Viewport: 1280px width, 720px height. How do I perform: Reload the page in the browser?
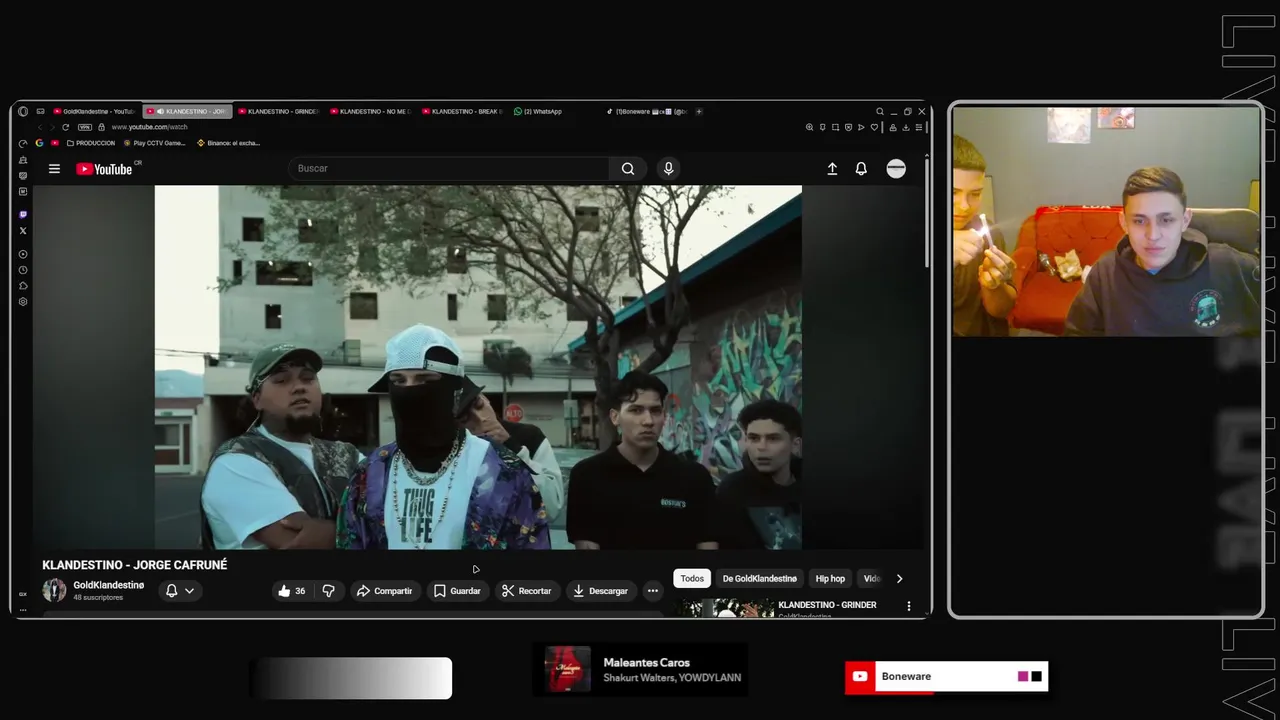click(x=66, y=127)
